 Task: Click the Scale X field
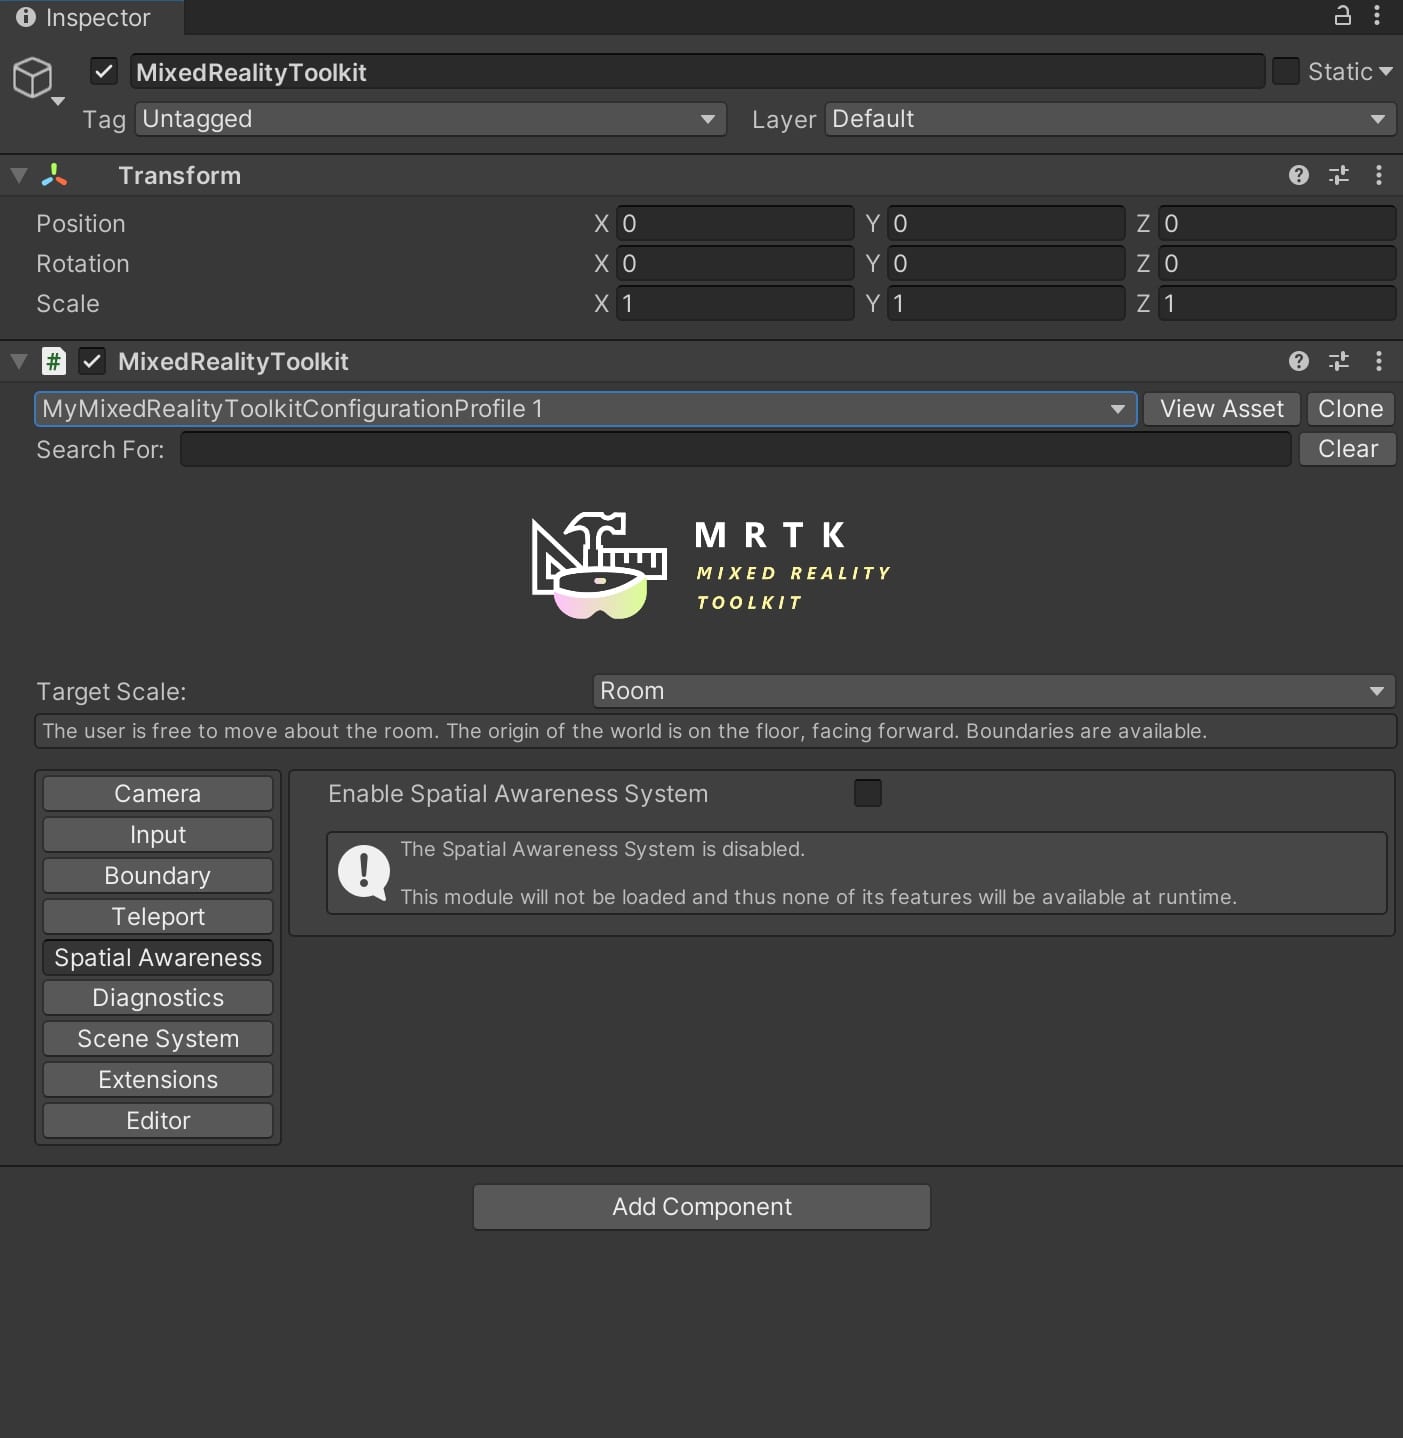pyautogui.click(x=735, y=303)
